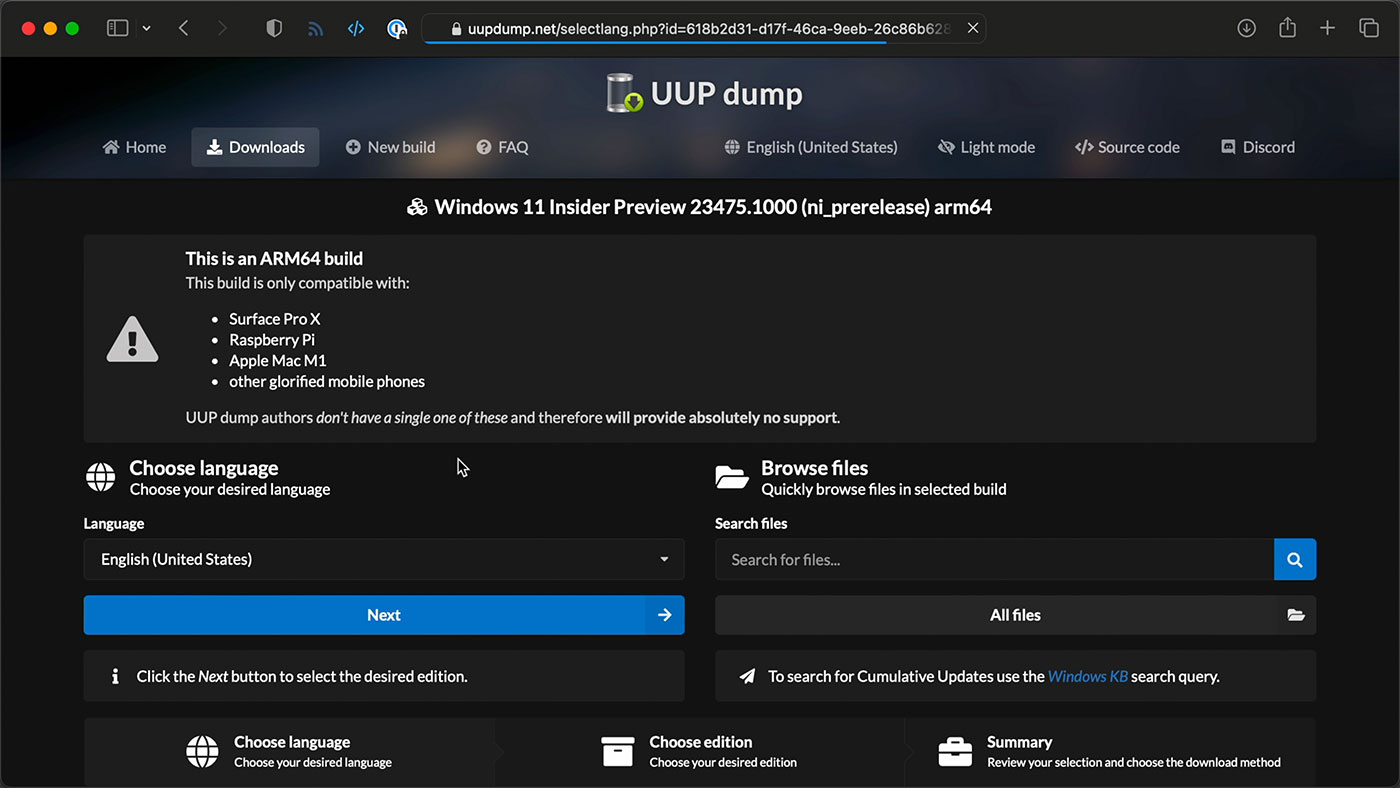
Task: Click 'Raspberry Pi' list item
Action: coord(272,340)
